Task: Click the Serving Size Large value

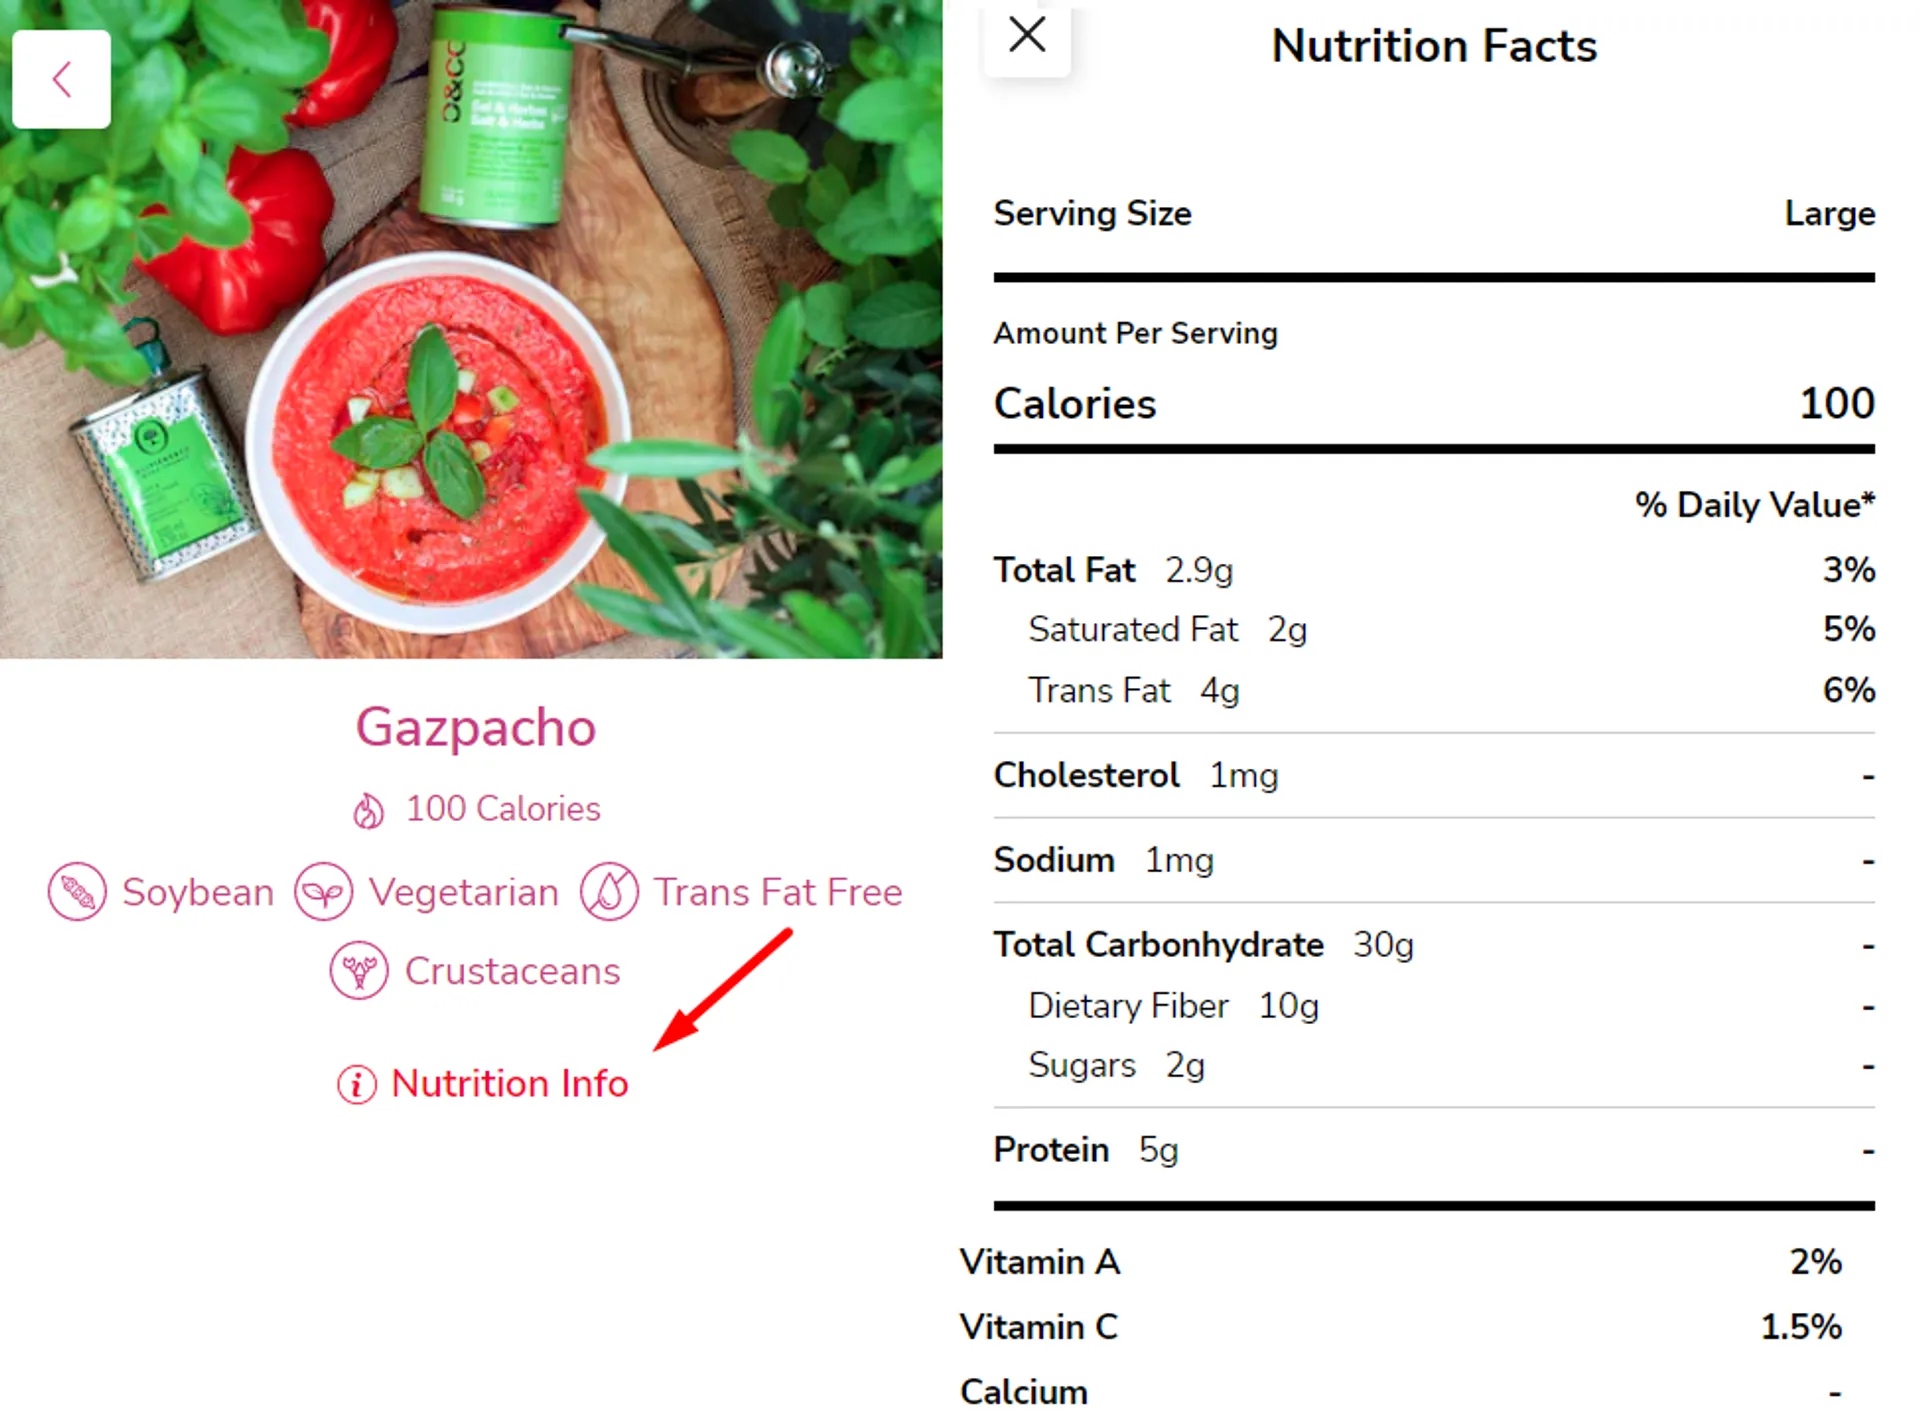Action: (1830, 213)
